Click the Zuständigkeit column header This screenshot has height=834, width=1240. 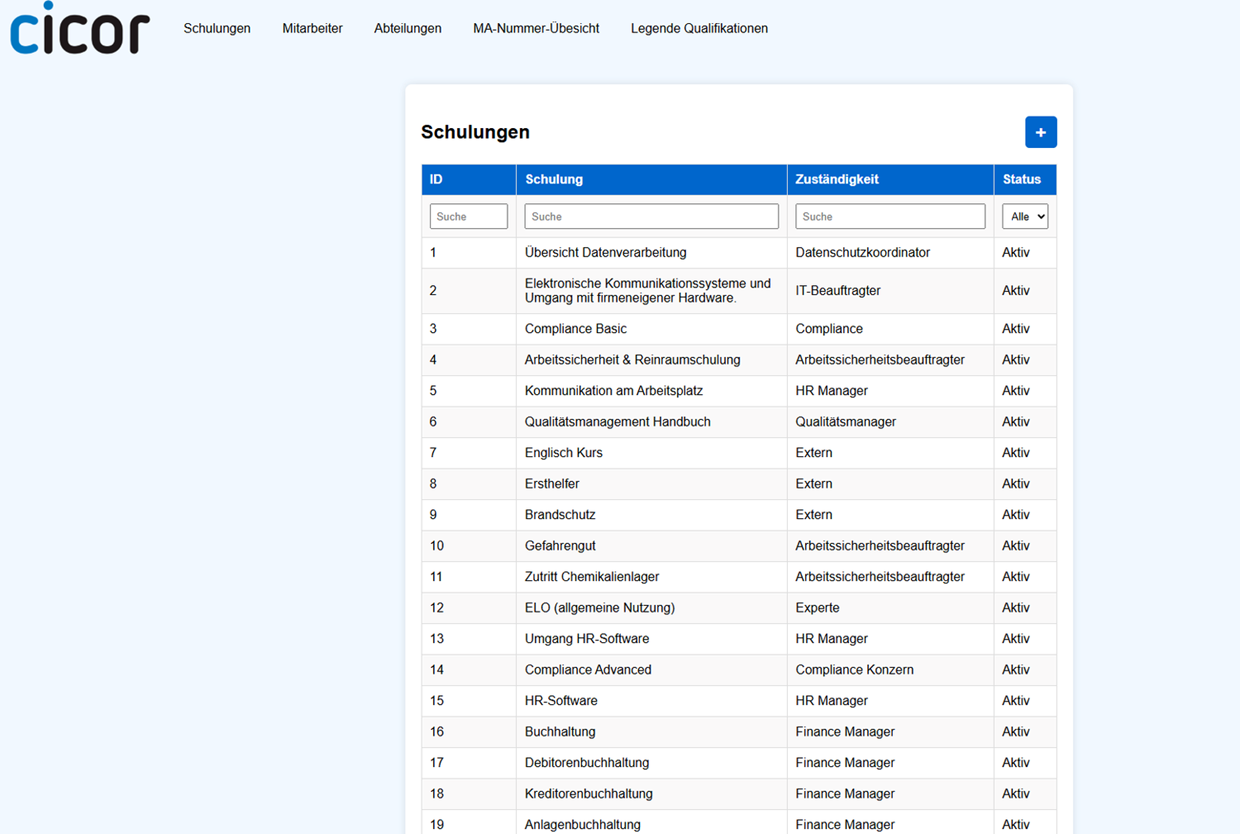[837, 180]
